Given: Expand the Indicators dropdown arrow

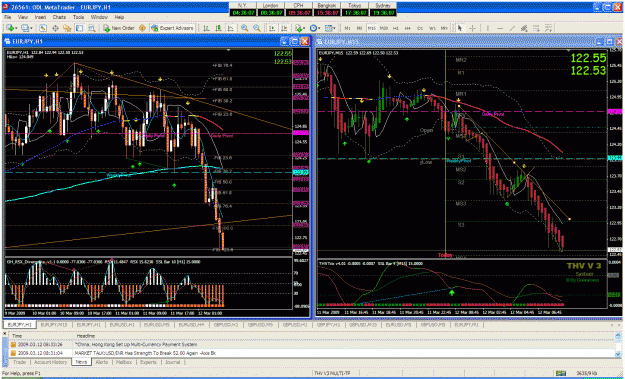Looking at the screenshot, I should coord(305,28).
